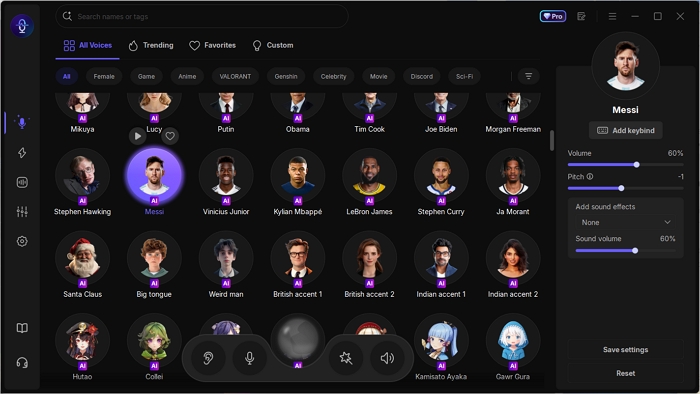Select the Collei voice

(x=154, y=347)
